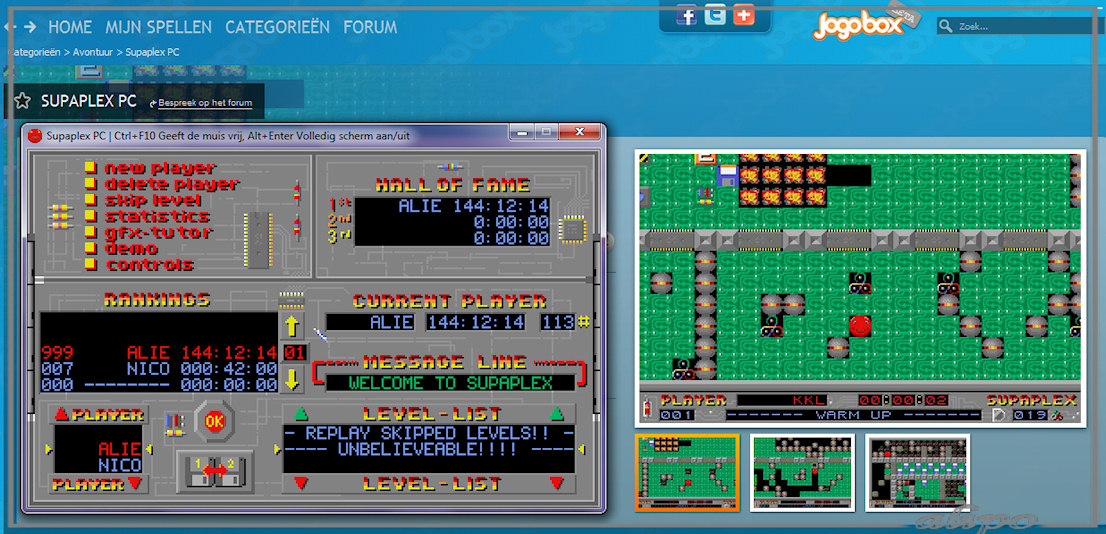Click ranking row 'ALIE 144:12:14'
Image resolution: width=1106 pixels, height=534 pixels.
159,352
